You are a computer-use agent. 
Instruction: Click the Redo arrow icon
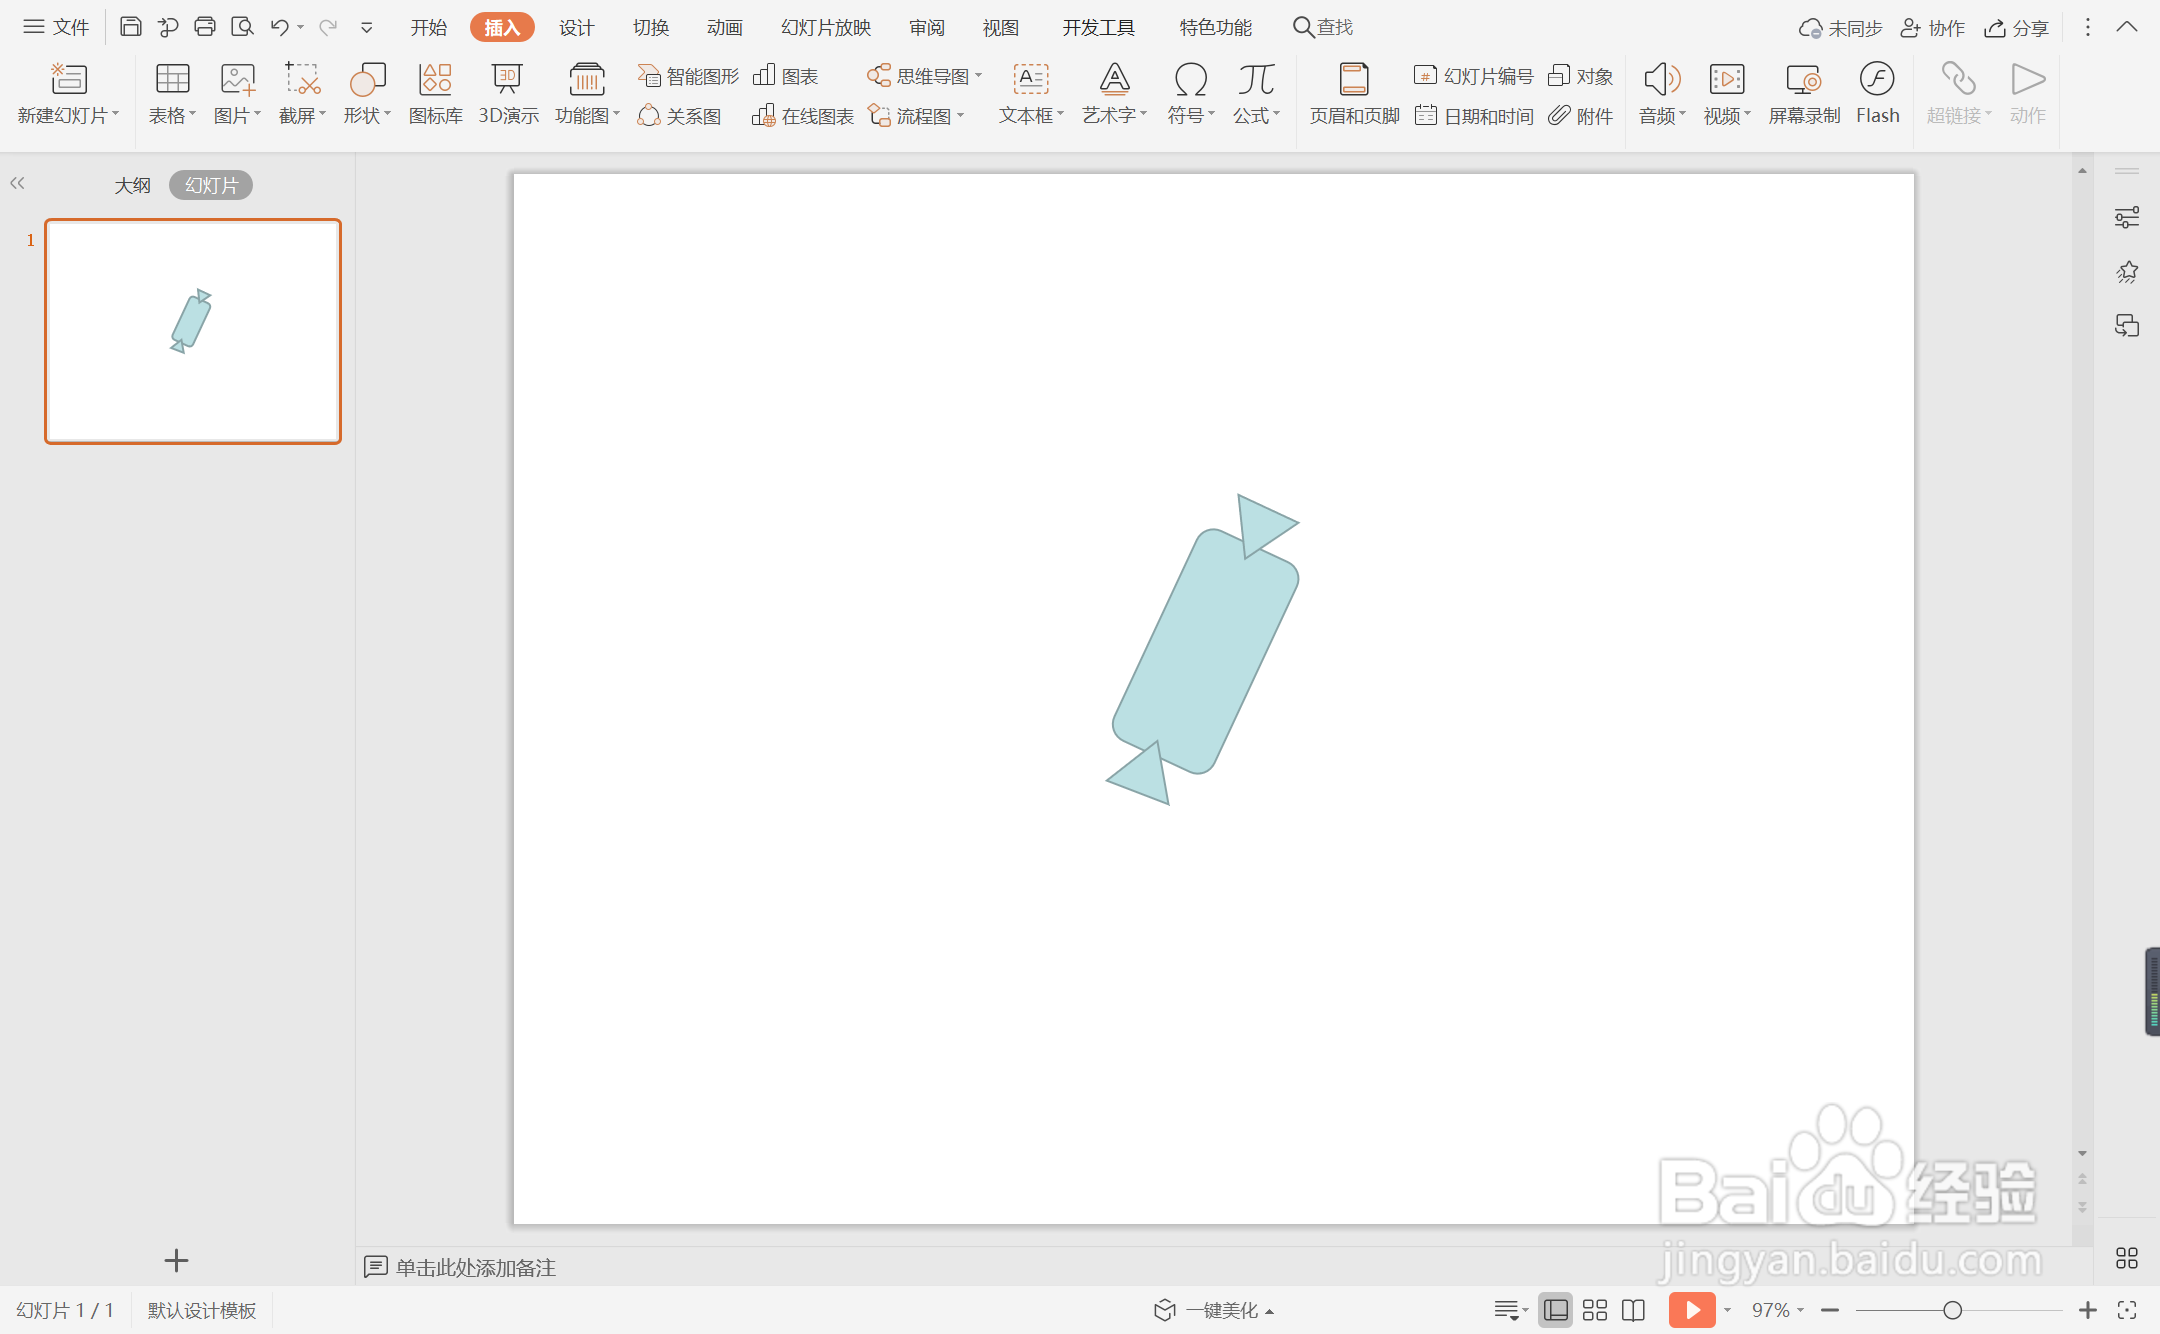coord(327,27)
